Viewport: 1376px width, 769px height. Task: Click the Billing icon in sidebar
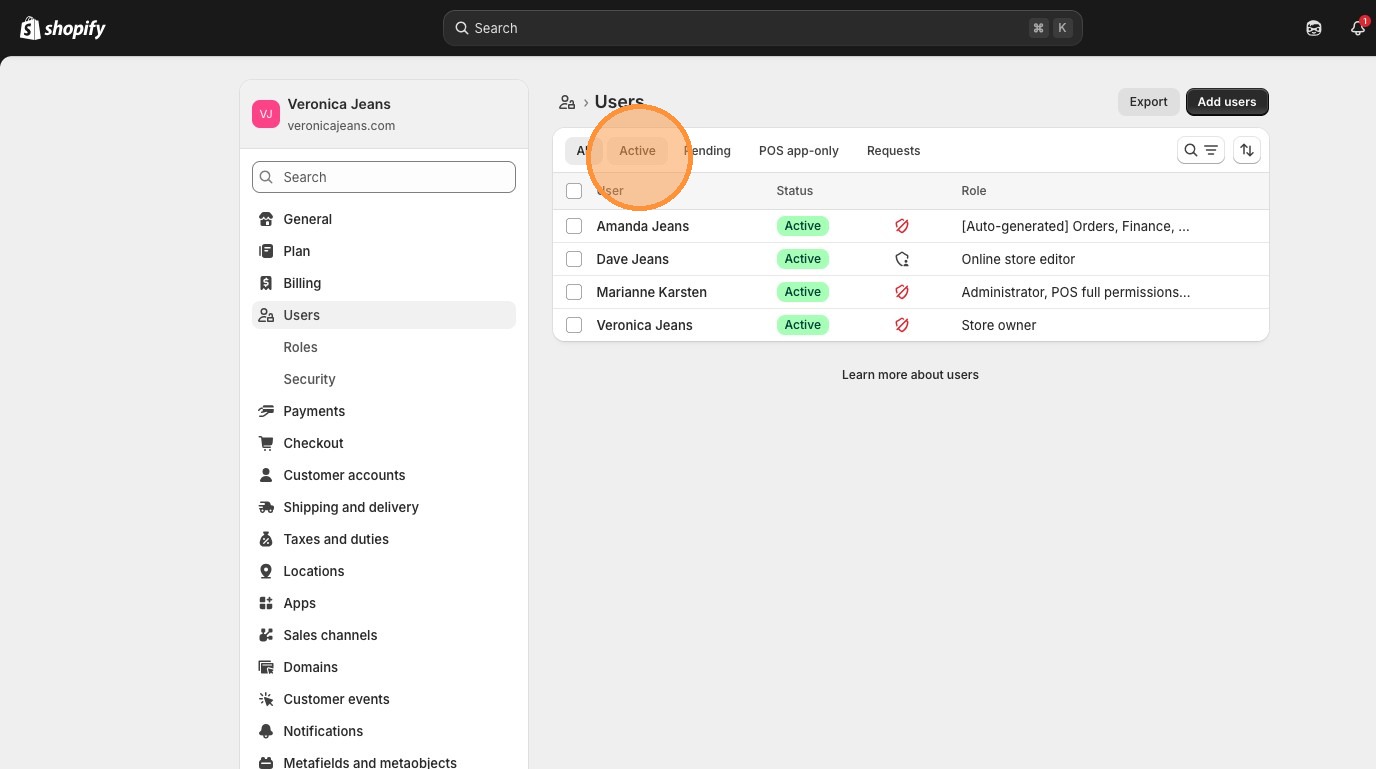266,283
